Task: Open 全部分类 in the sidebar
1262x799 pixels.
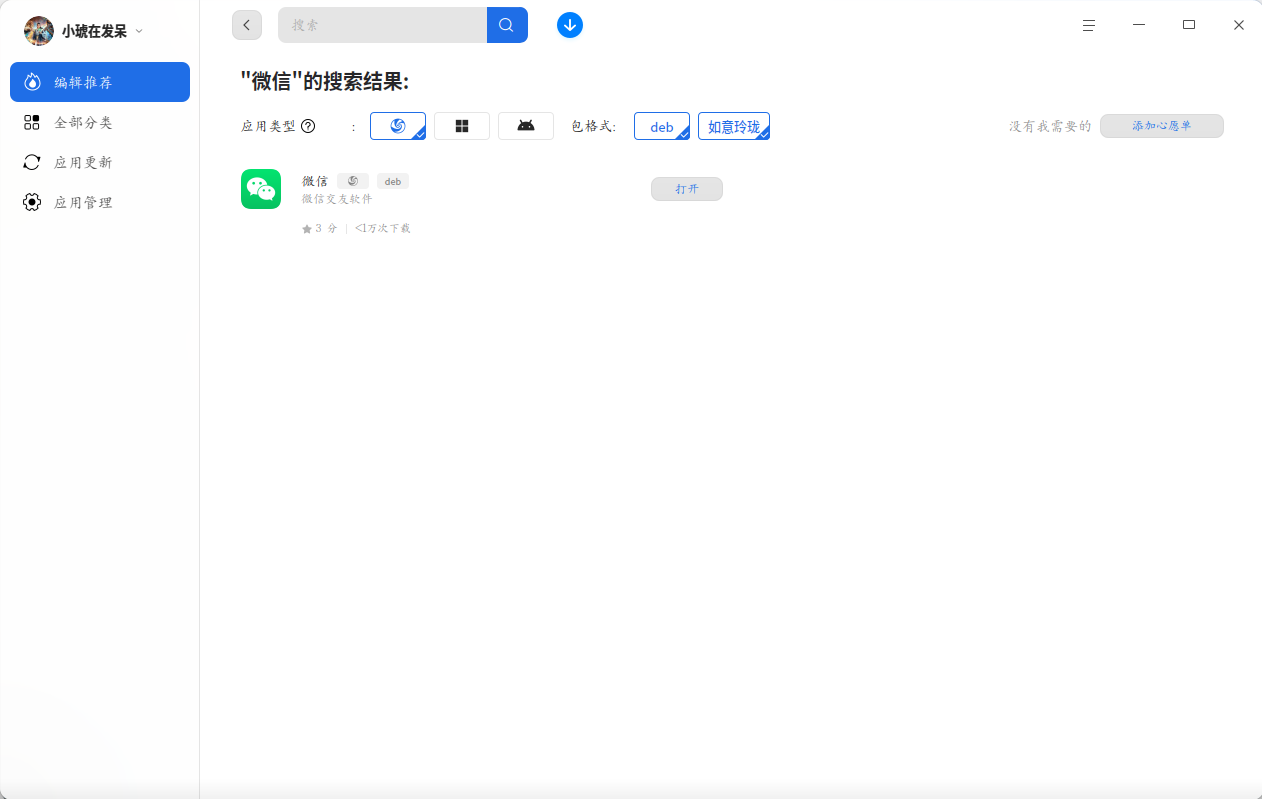Action: [x=100, y=122]
